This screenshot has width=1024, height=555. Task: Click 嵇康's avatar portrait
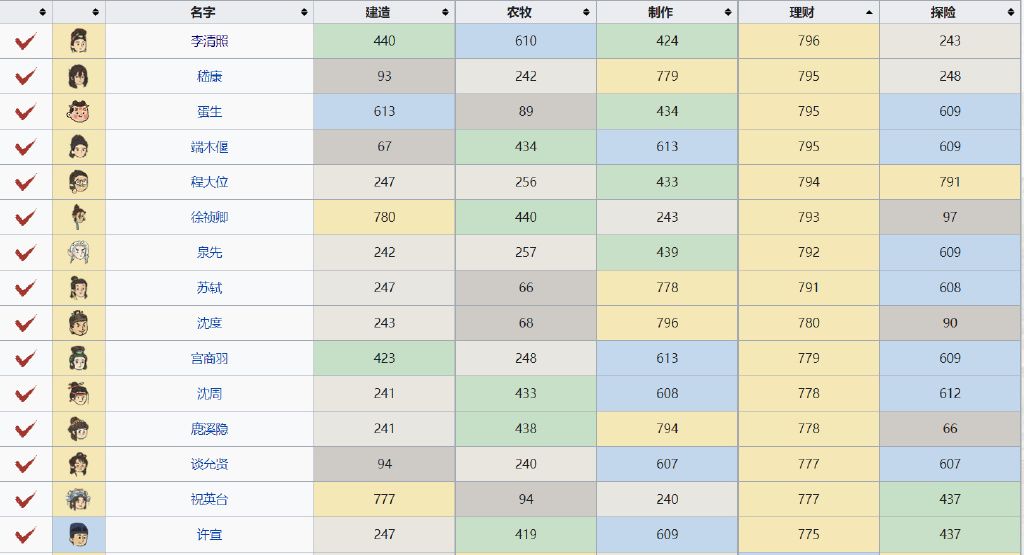click(79, 76)
